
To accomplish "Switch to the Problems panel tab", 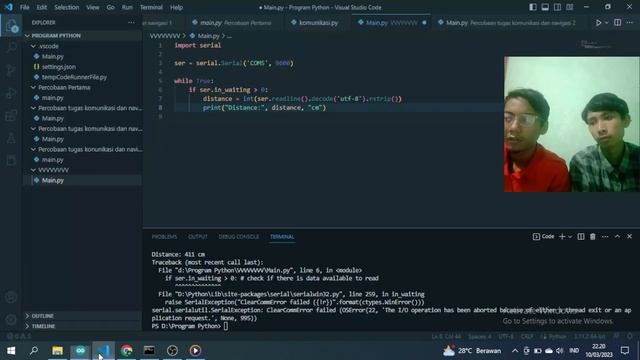I will click(x=164, y=237).
